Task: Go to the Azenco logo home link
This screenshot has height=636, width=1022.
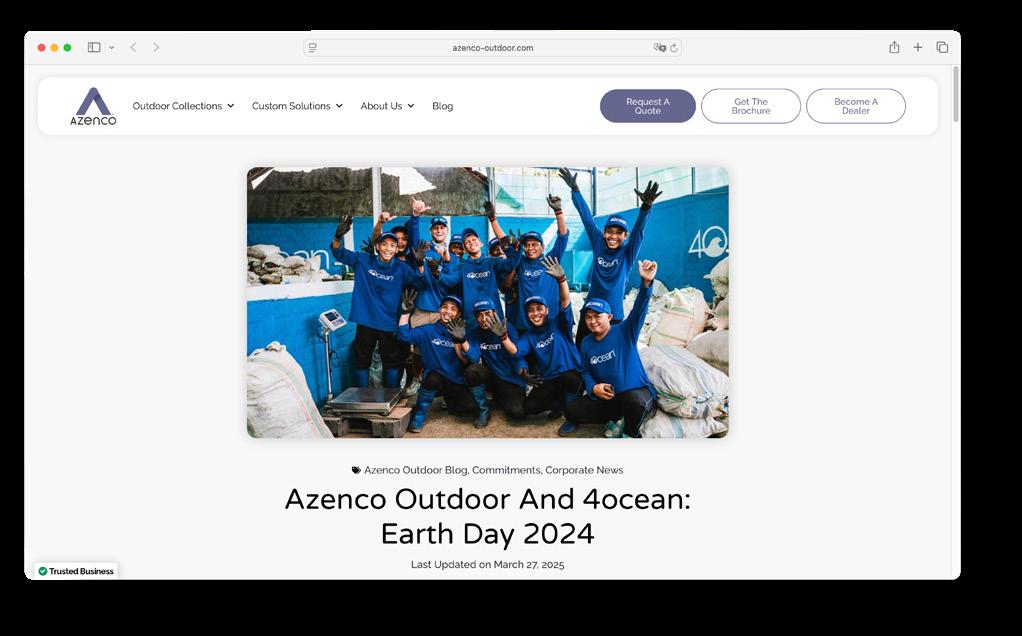Action: tap(93, 106)
